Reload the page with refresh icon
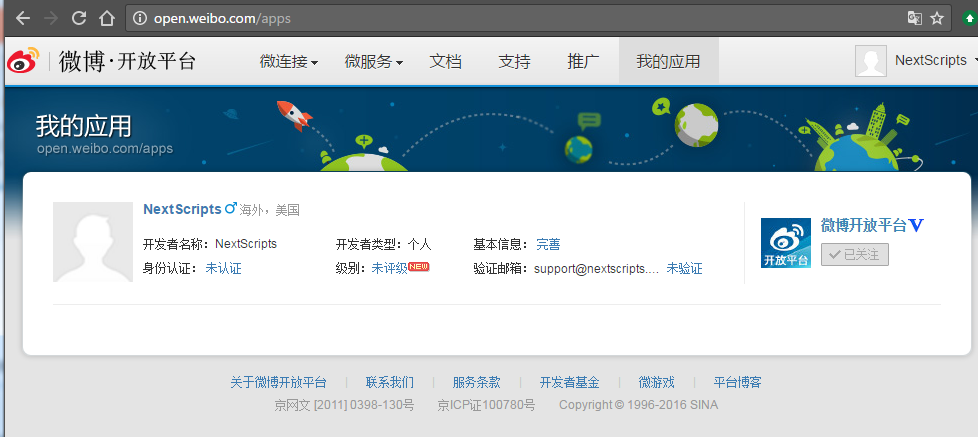Viewport: 978px width, 437px height. tap(79, 18)
